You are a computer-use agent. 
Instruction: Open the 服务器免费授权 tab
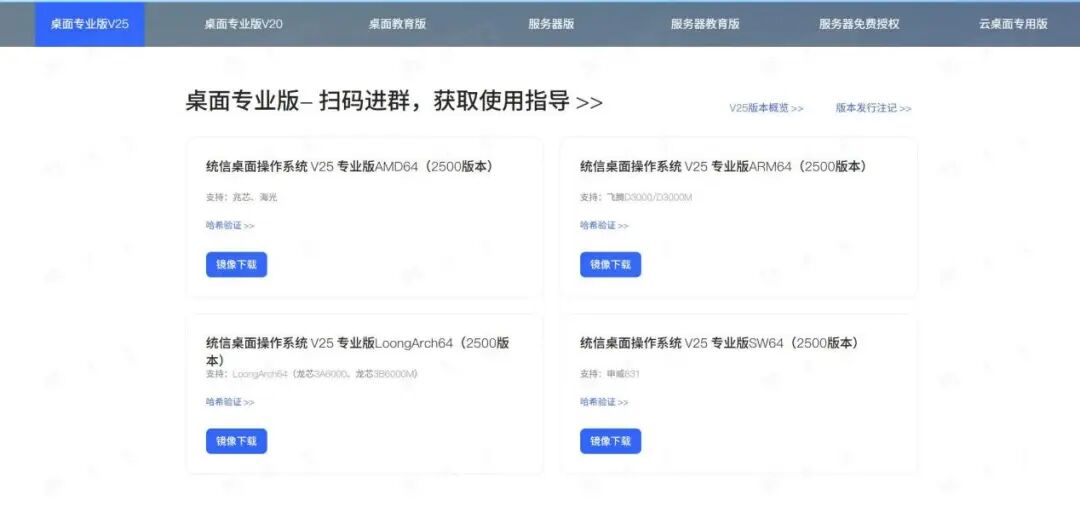[859, 24]
